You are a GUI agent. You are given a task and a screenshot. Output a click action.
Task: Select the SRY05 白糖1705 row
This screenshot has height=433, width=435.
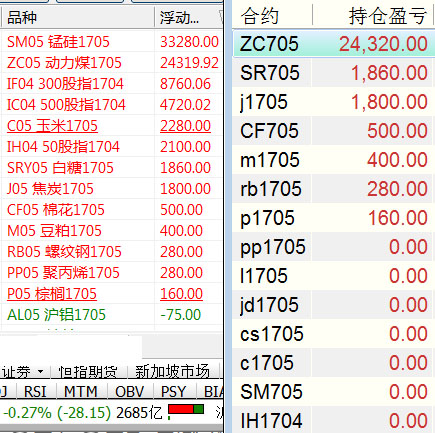(x=112, y=168)
